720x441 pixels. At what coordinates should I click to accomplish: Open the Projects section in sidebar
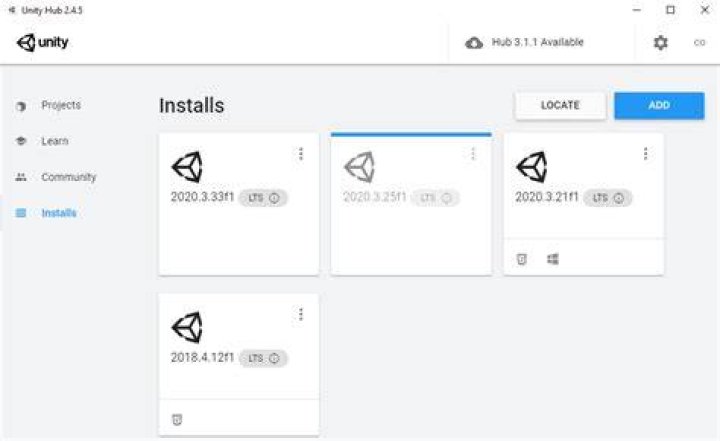[61, 105]
